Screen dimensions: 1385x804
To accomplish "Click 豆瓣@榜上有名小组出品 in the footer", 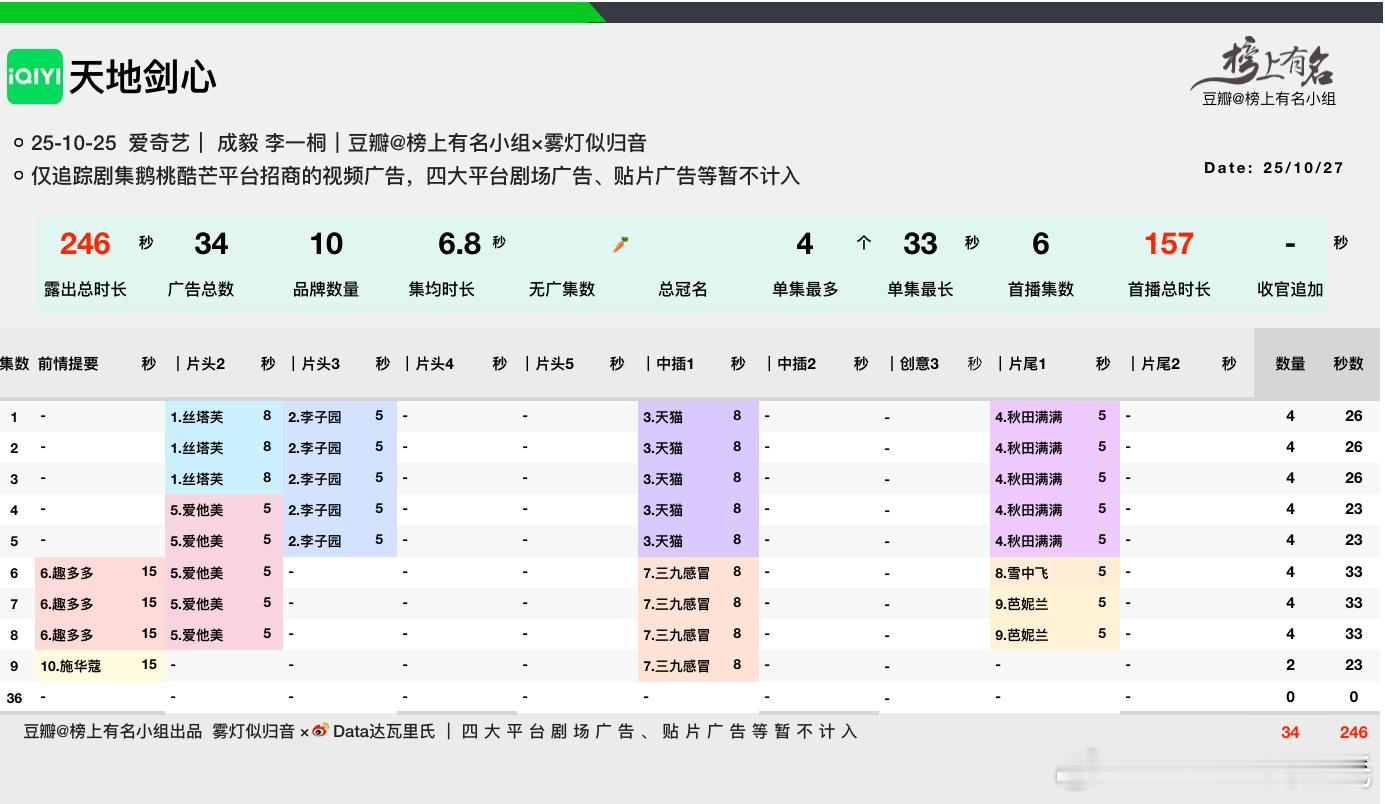I will (113, 731).
